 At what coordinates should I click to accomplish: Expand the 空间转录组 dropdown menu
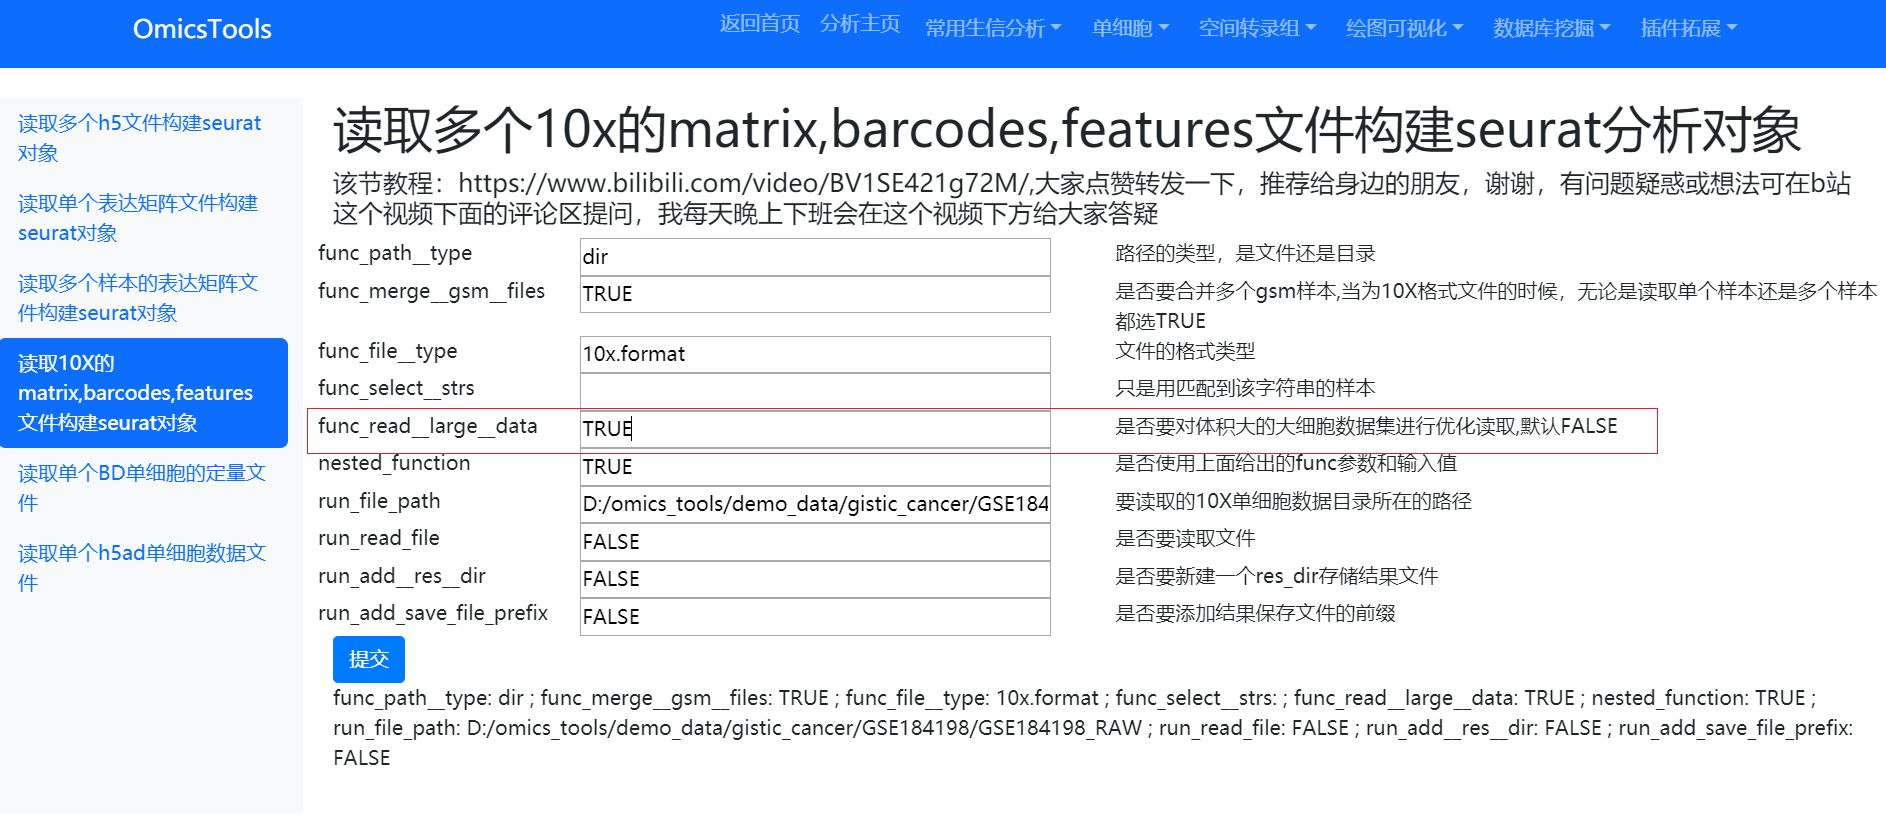click(x=1257, y=28)
